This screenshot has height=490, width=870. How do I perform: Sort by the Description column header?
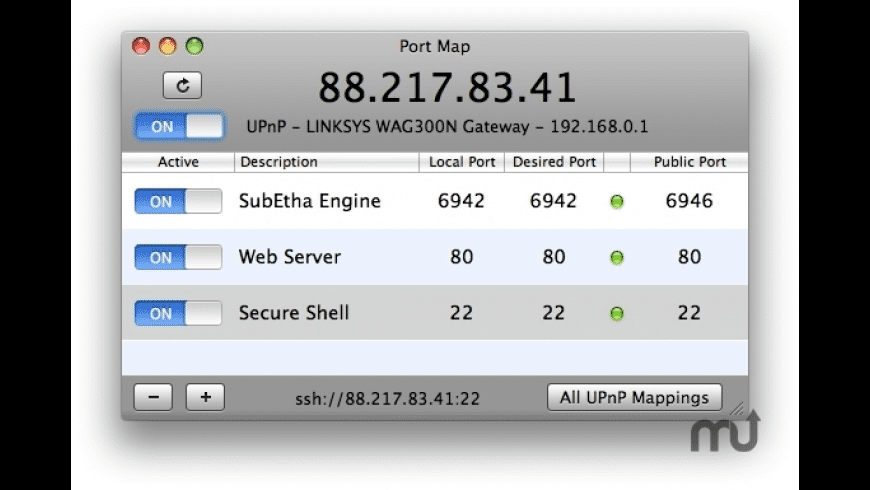pos(326,162)
